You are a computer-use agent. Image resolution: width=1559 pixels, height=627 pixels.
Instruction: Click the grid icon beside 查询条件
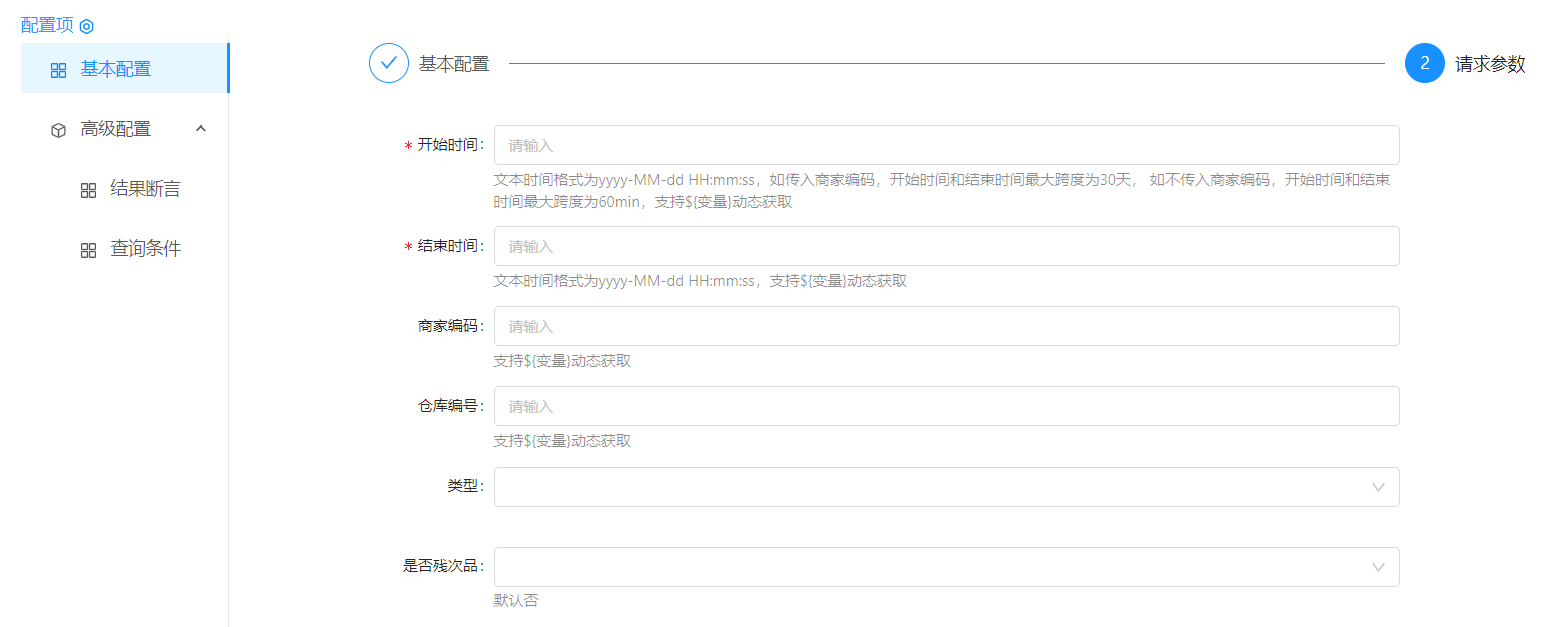click(88, 250)
